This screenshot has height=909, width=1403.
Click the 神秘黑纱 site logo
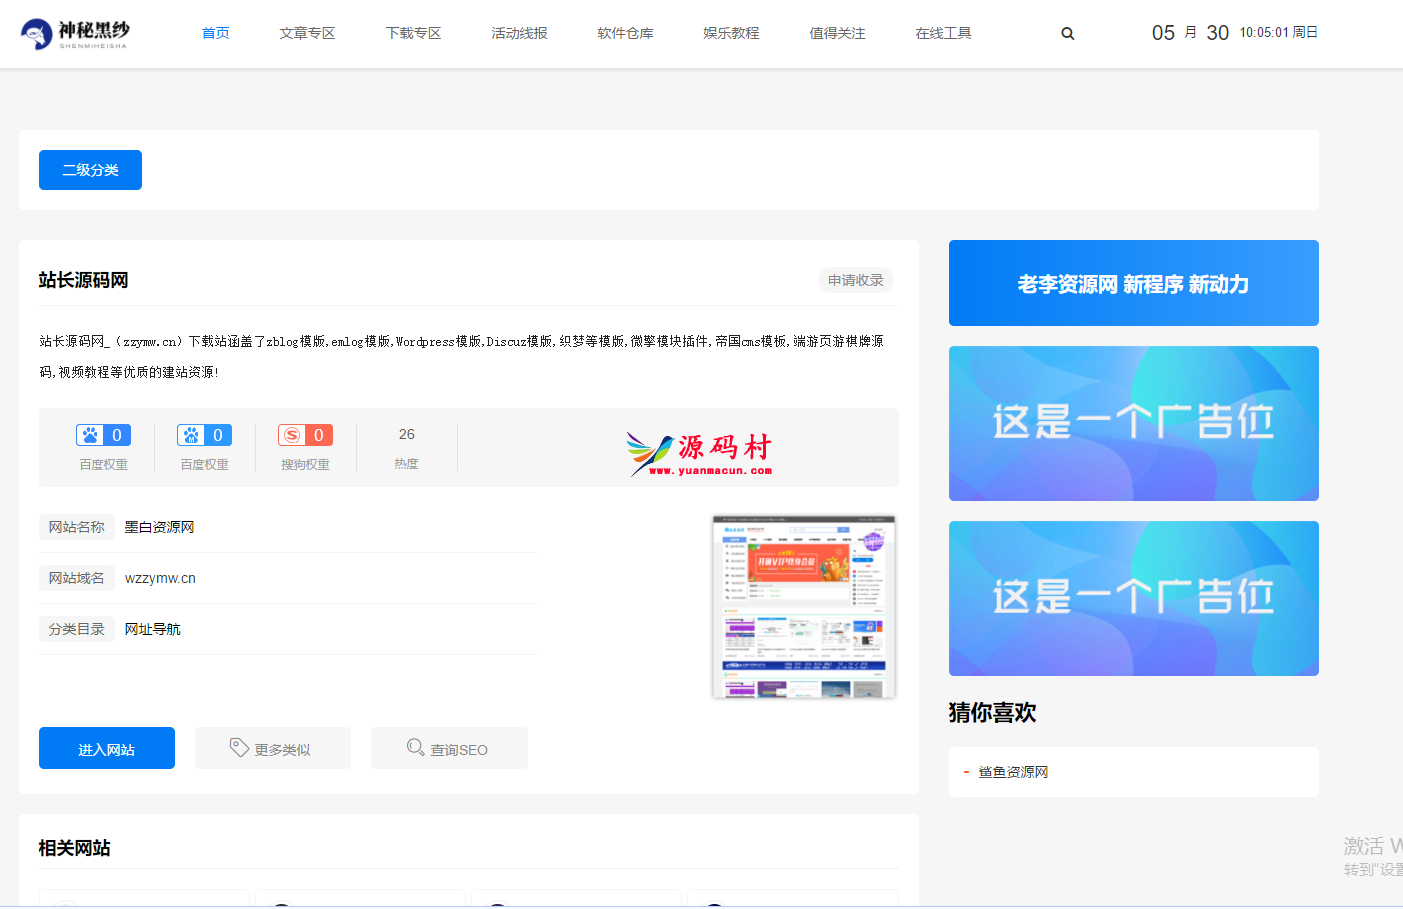point(75,34)
